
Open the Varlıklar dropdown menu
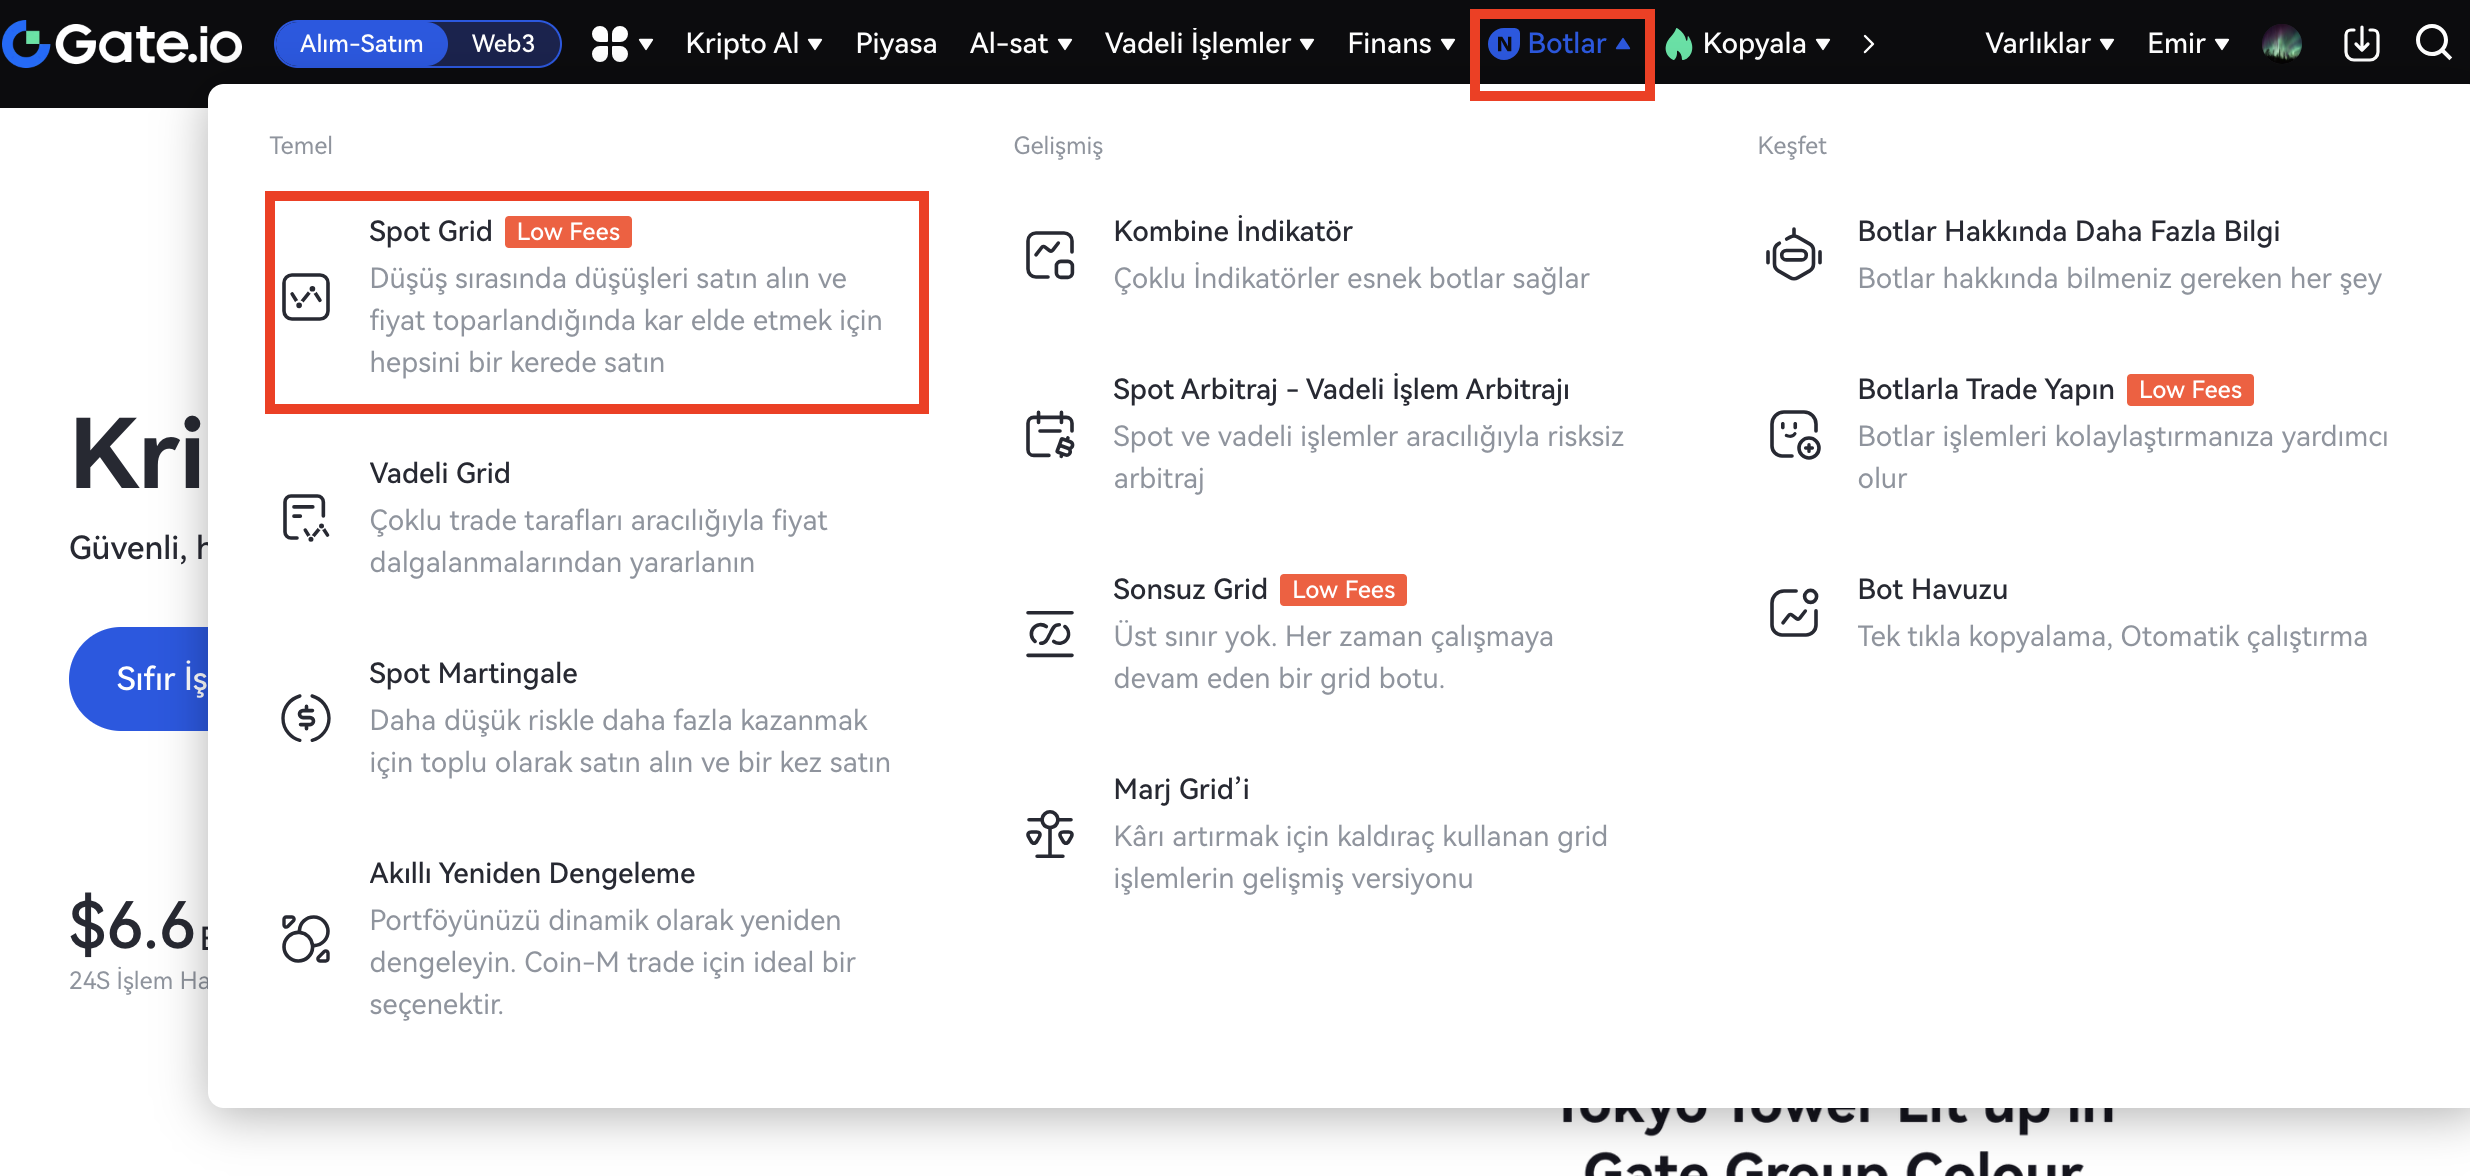(x=2049, y=43)
